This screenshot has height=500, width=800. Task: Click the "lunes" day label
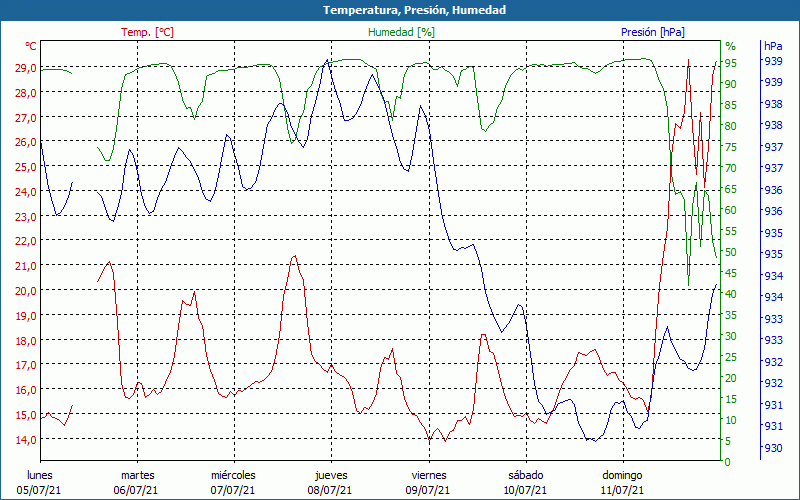(x=40, y=476)
